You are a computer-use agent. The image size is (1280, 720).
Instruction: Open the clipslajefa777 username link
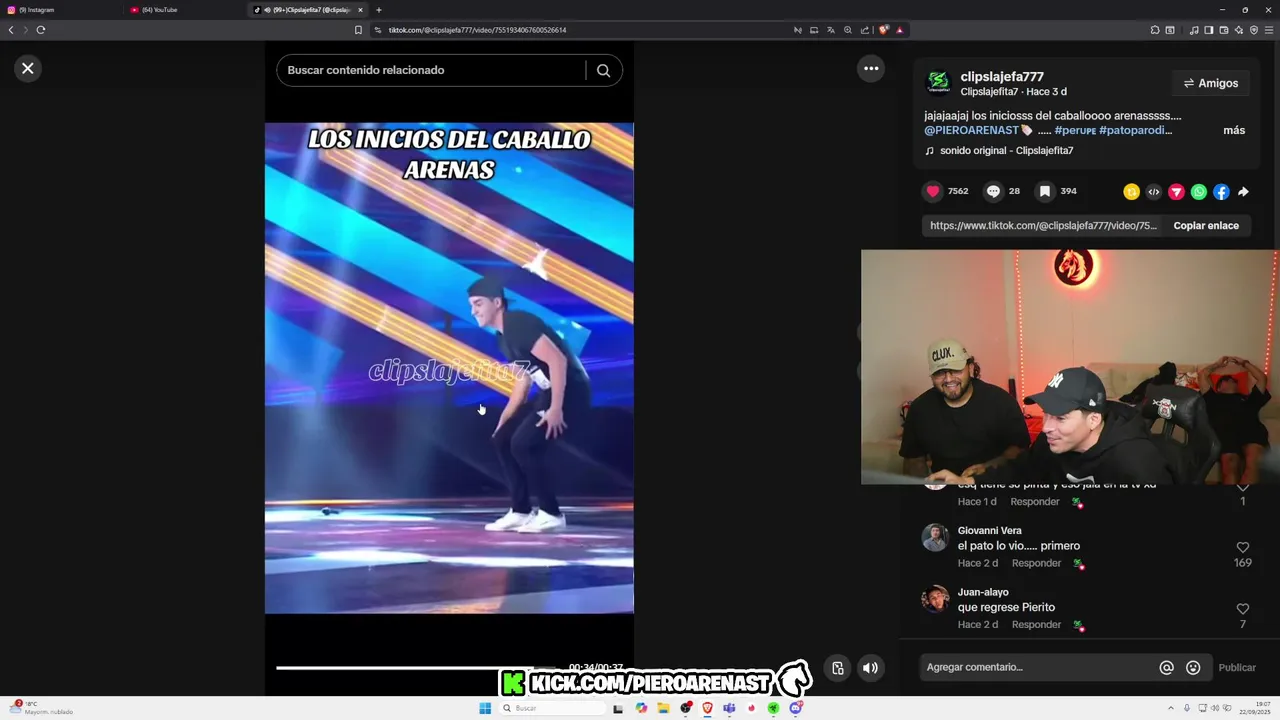coord(1002,76)
